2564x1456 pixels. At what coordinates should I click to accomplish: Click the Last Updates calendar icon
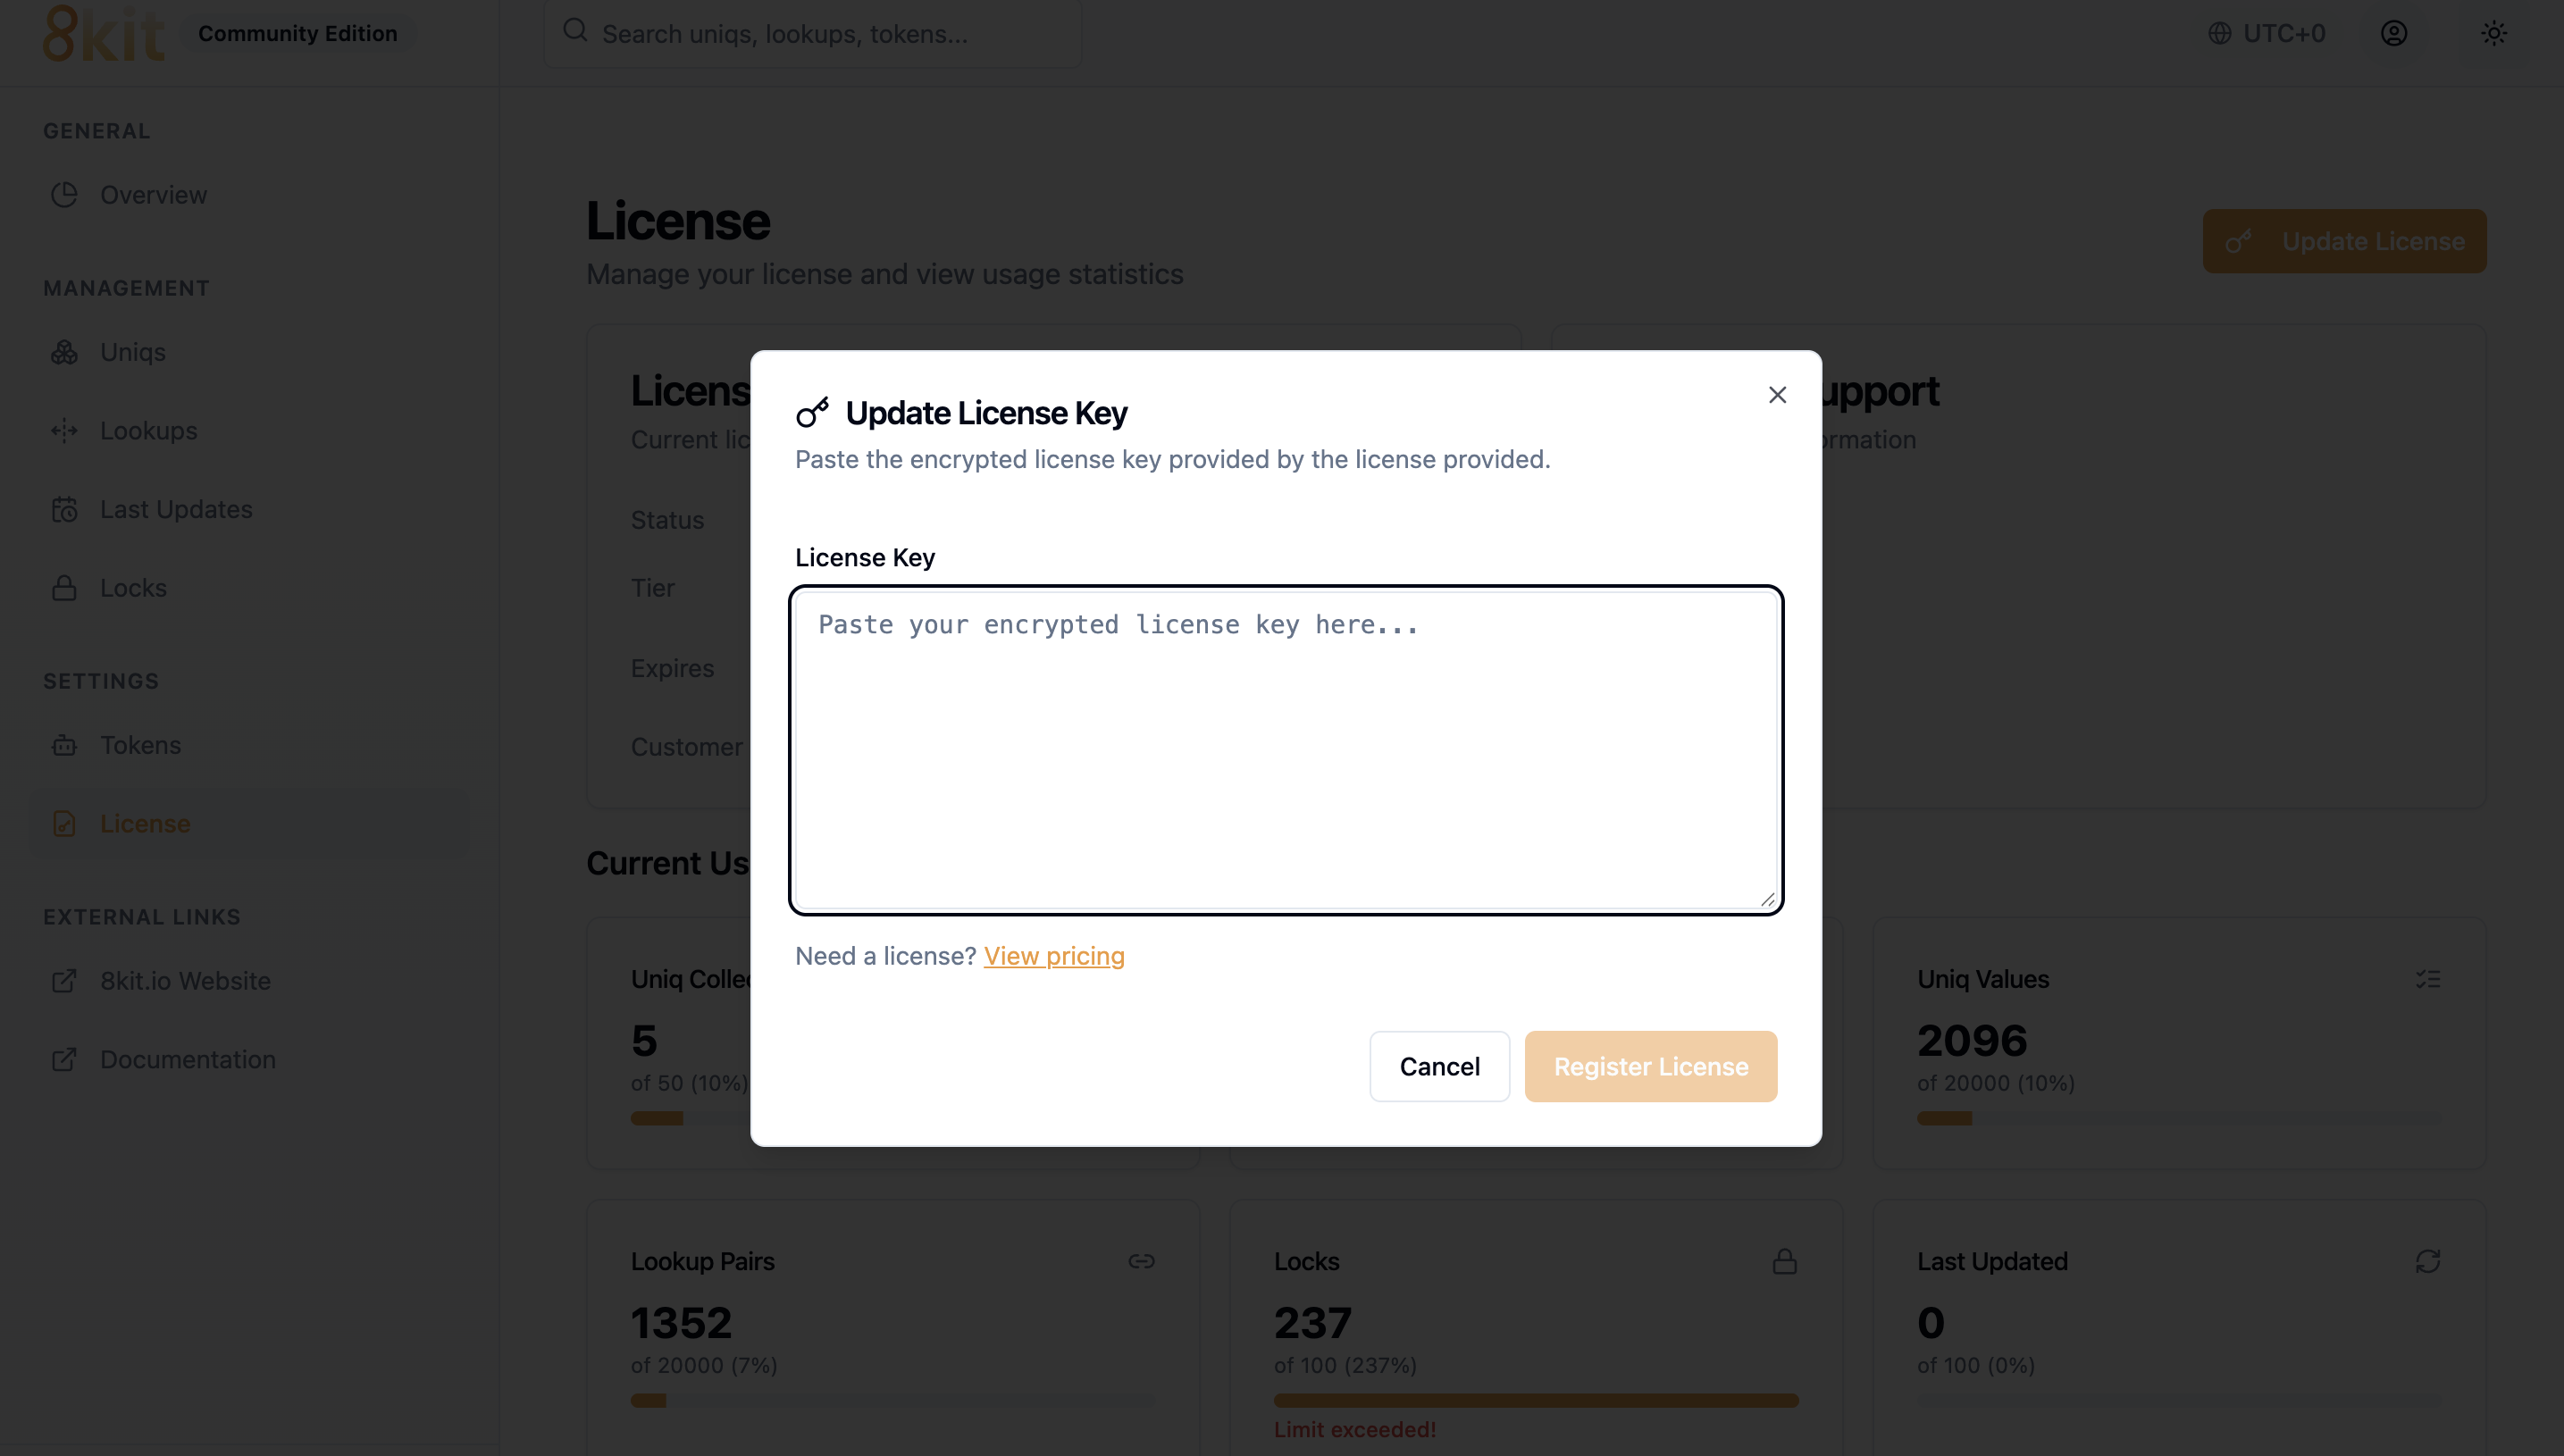[65, 510]
